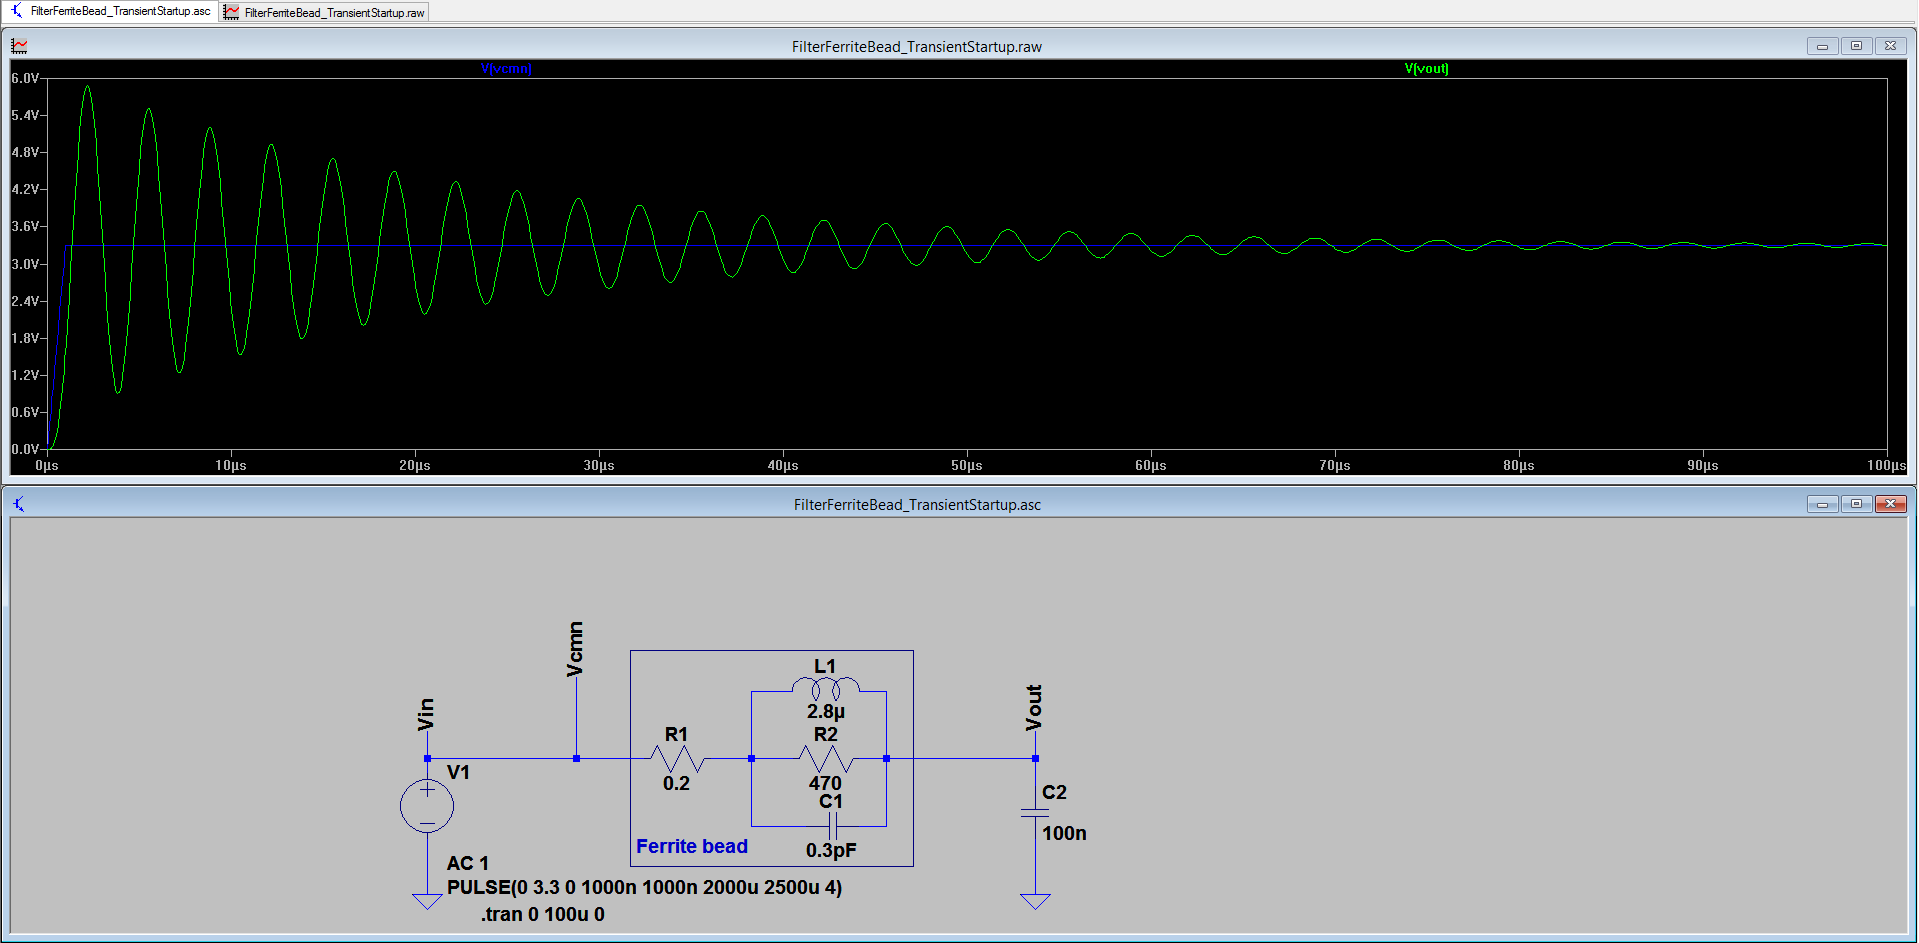Screen dimensions: 1919x943
Task: Click the ground symbol below C2
Action: pyautogui.click(x=1035, y=901)
